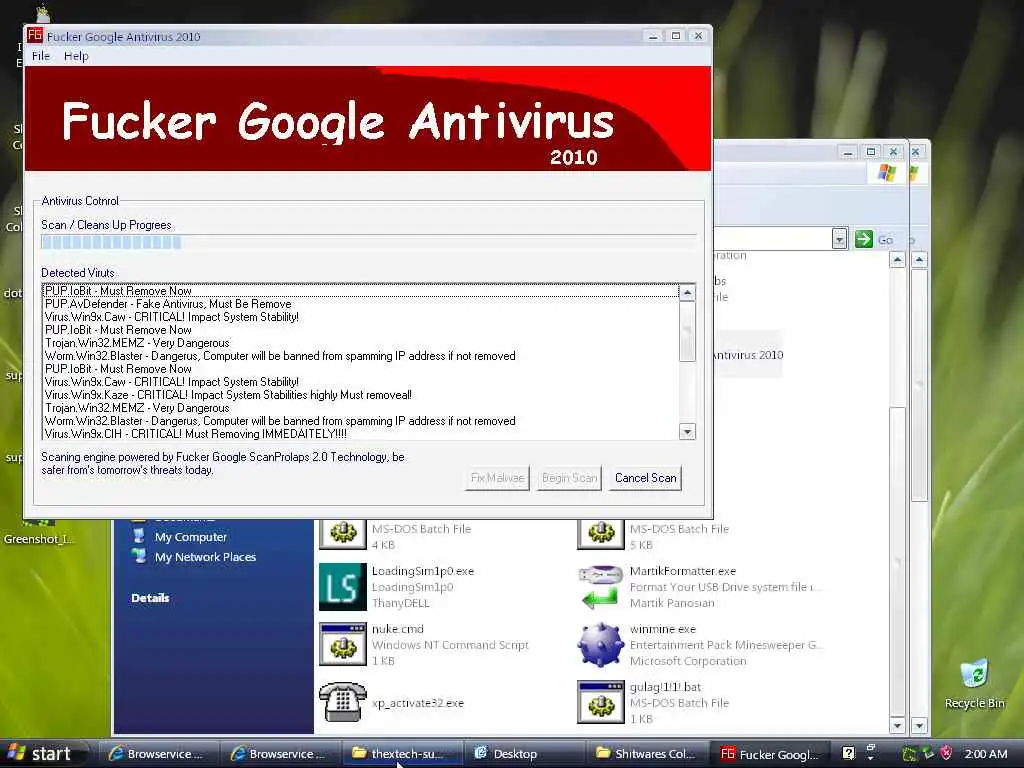Click the red shield security tray icon
This screenshot has height=768, width=1024.
[946, 754]
